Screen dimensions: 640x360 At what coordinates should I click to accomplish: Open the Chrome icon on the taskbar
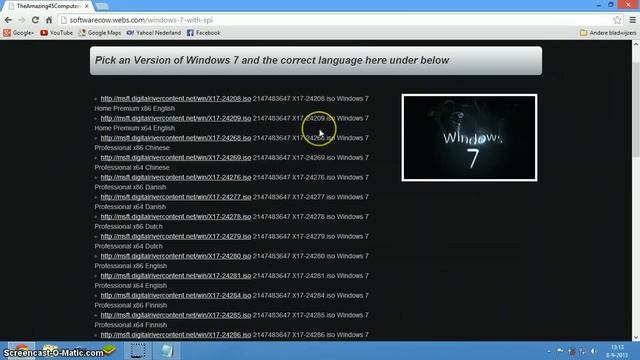click(22, 351)
